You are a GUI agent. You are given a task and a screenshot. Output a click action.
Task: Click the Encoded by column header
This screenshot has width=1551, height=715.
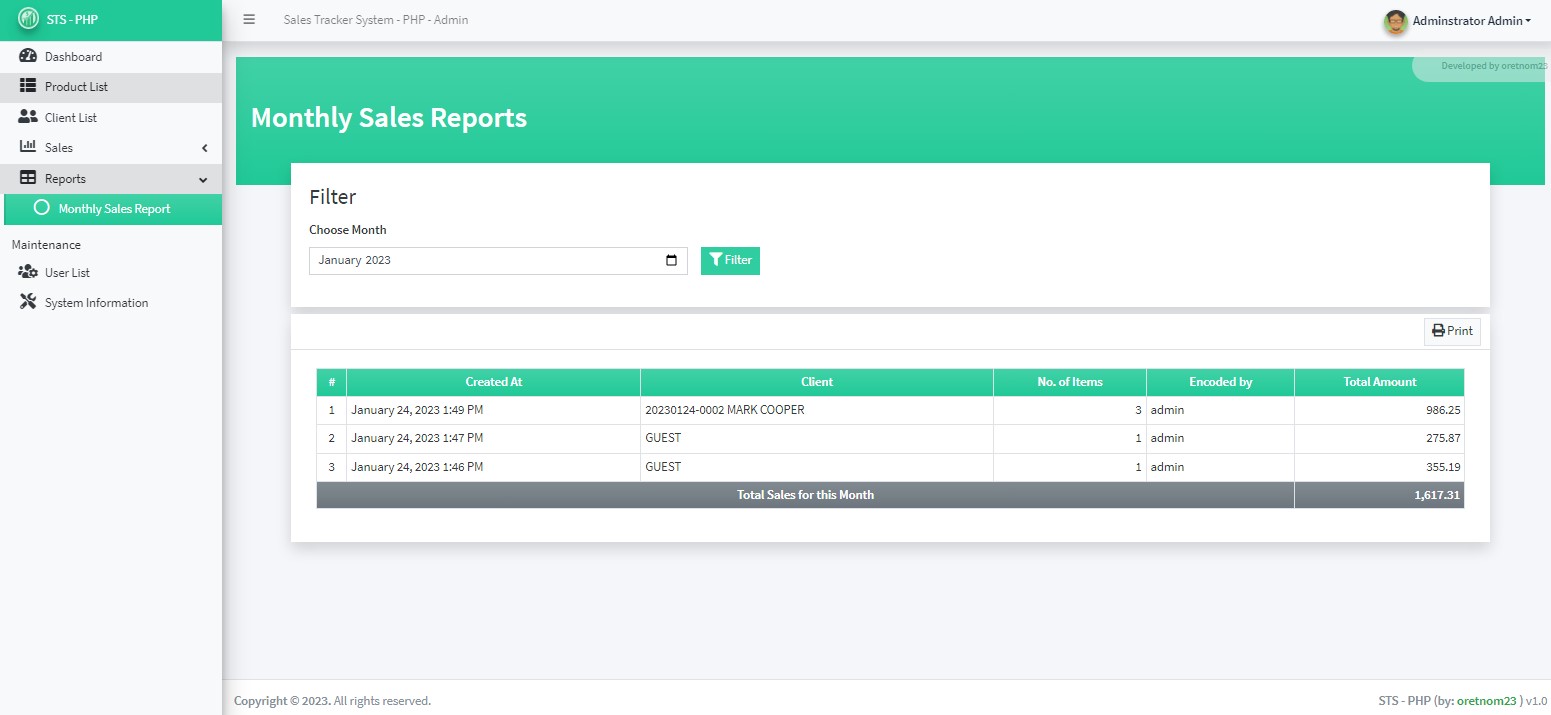click(x=1220, y=382)
